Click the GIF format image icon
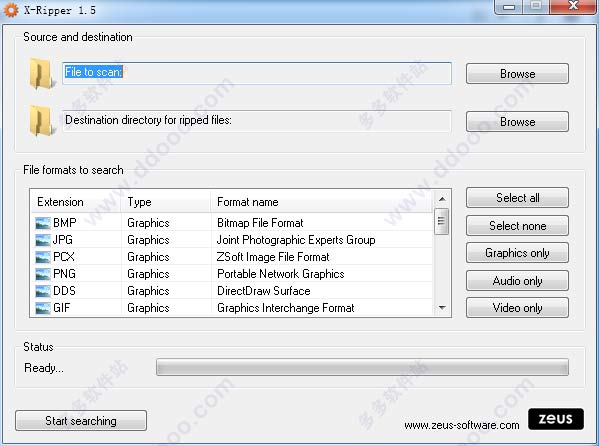This screenshot has width=599, height=446. tap(42, 308)
